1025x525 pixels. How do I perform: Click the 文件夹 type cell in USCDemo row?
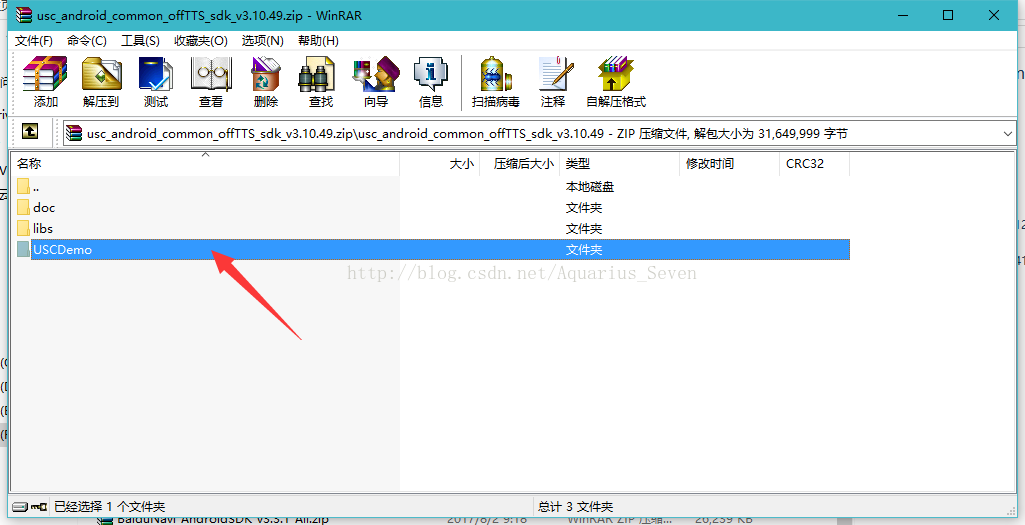coord(584,249)
